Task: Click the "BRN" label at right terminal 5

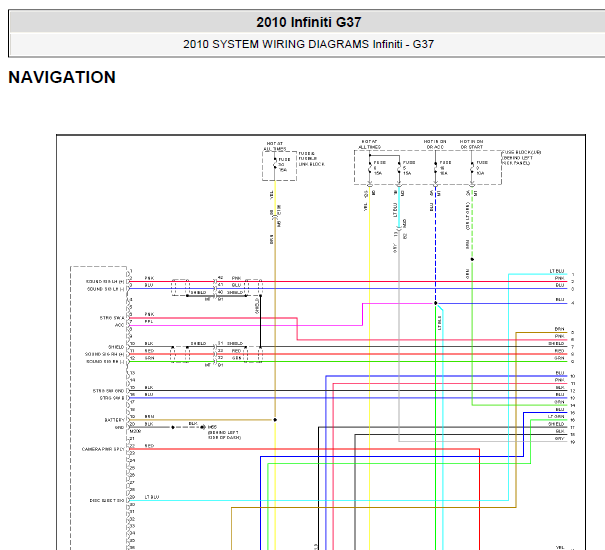Action: pyautogui.click(x=559, y=329)
